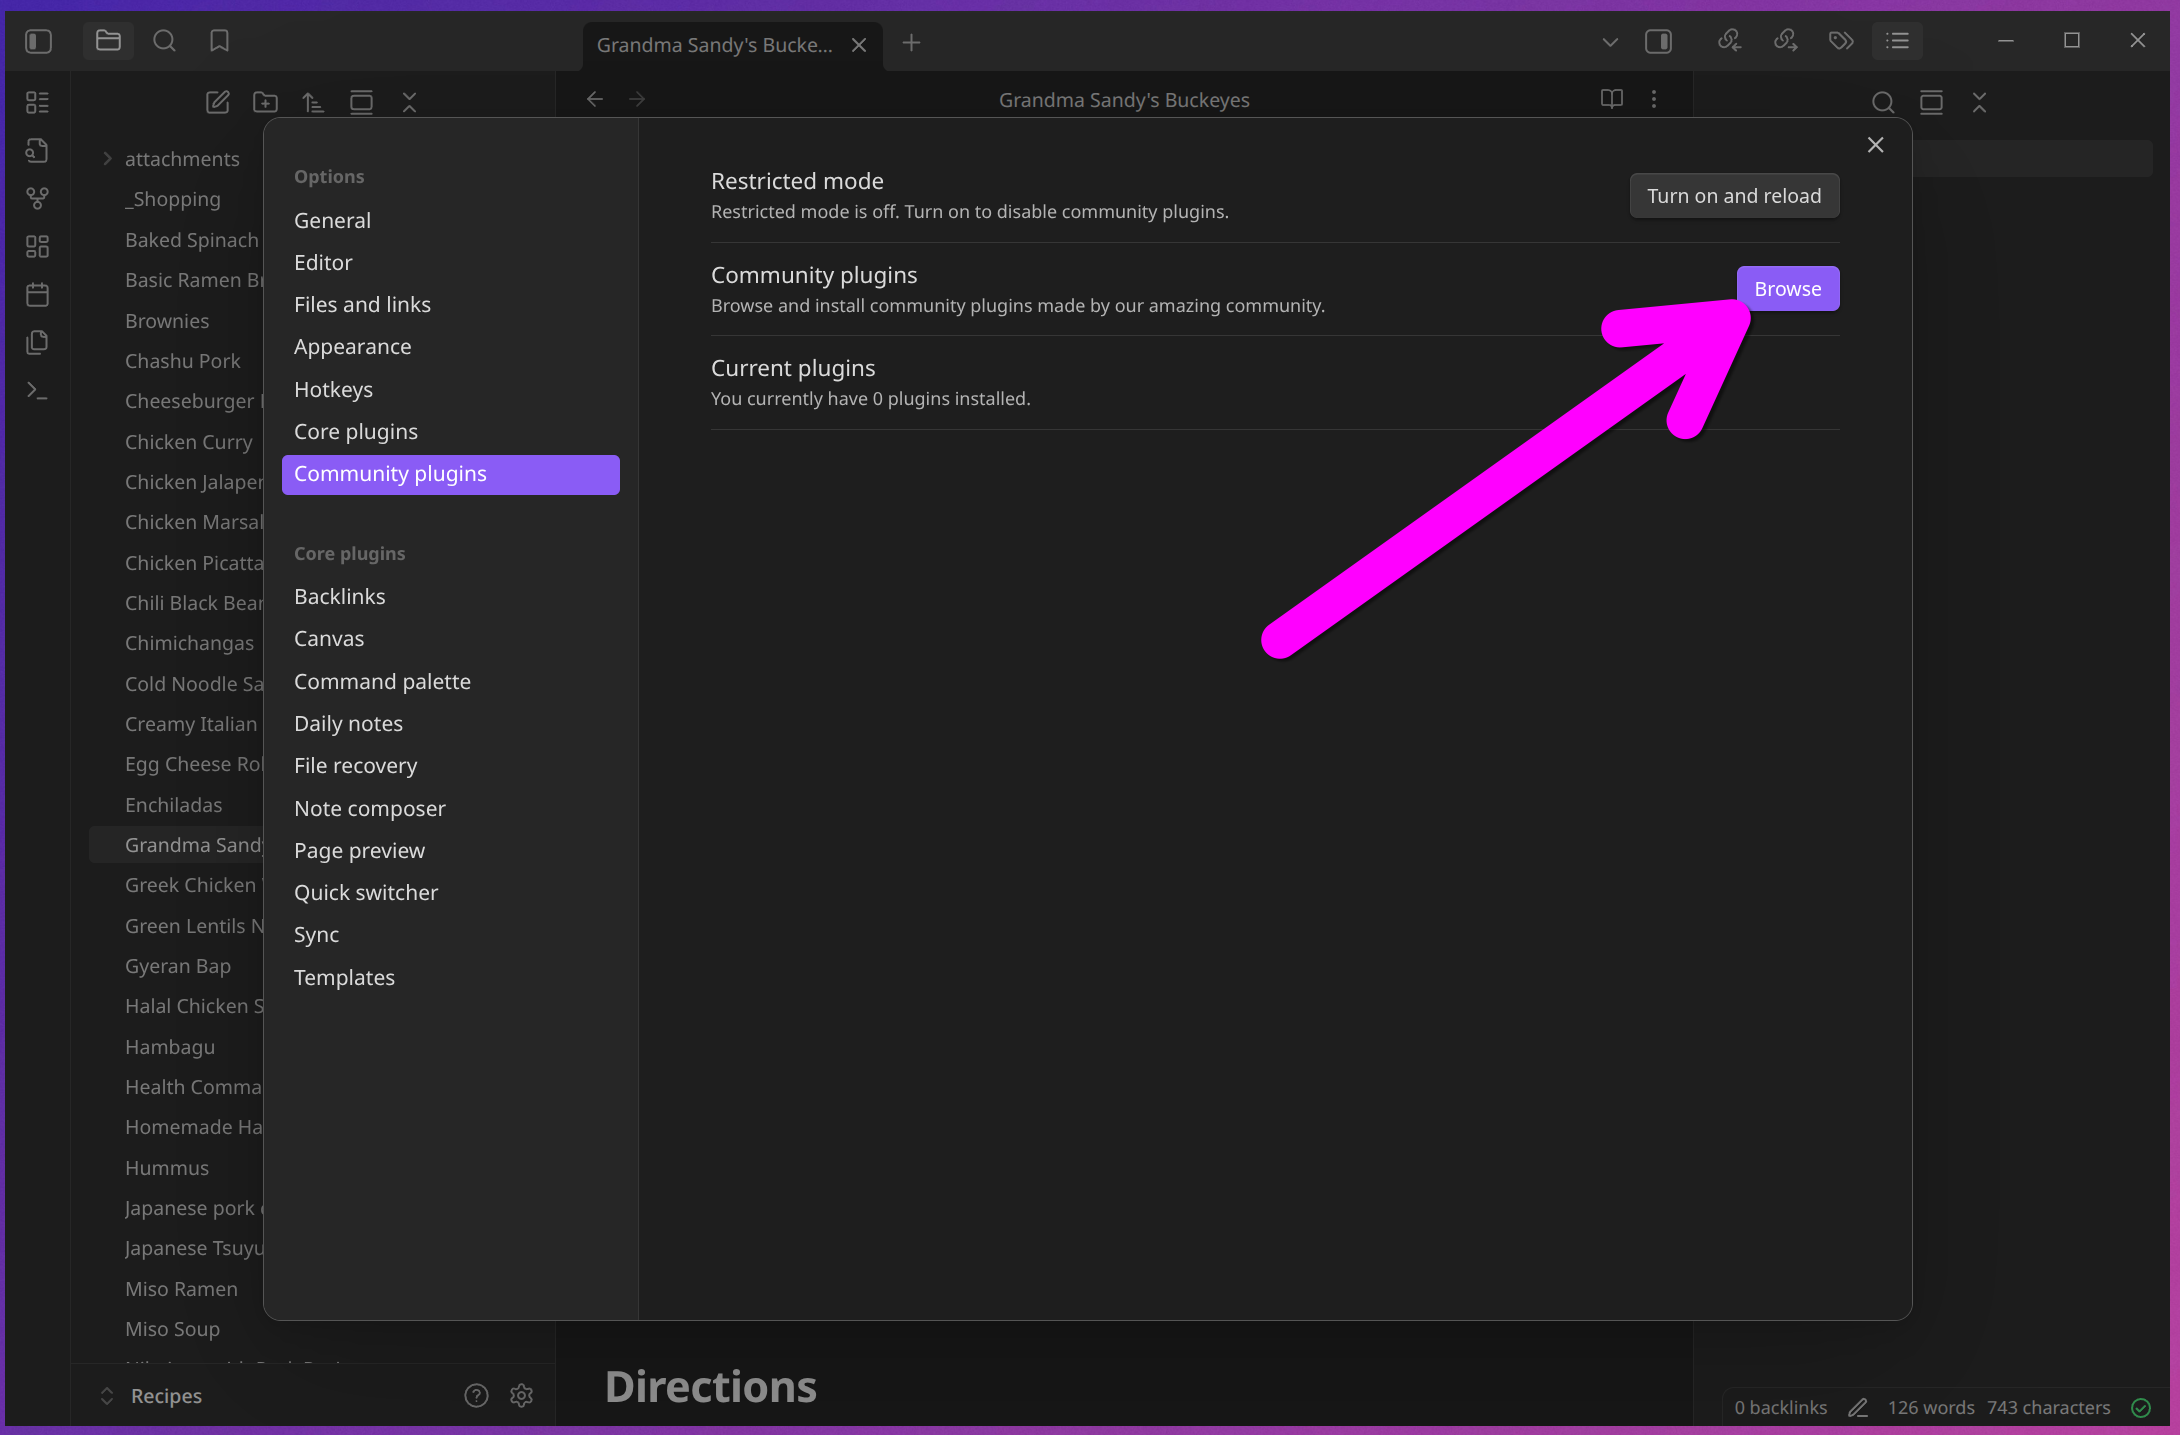Open the tags panel icon
The image size is (2180, 1435).
pyautogui.click(x=1841, y=41)
